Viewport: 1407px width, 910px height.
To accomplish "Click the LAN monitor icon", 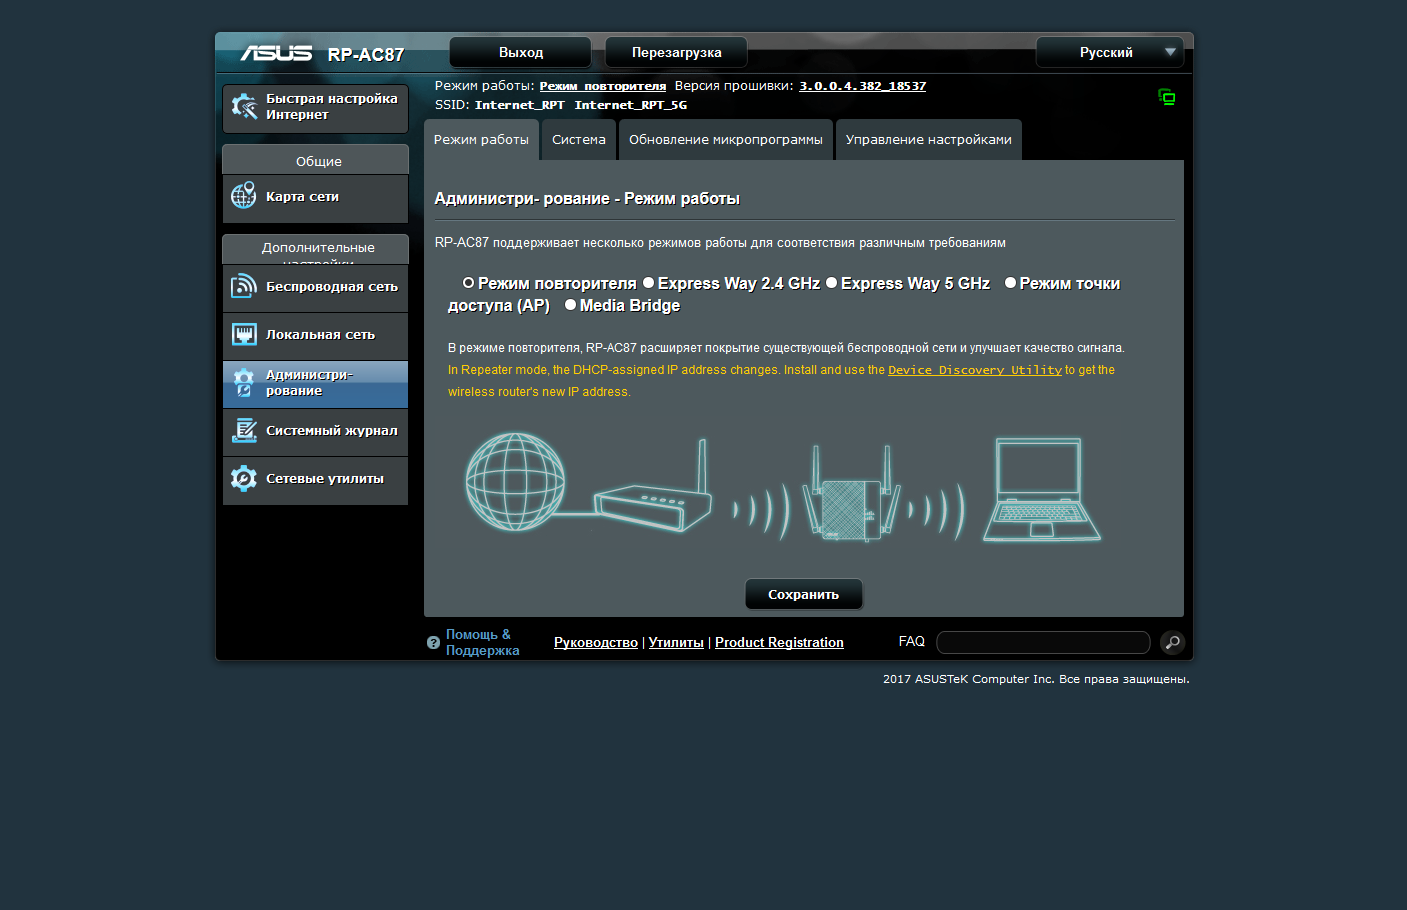I will pyautogui.click(x=244, y=334).
